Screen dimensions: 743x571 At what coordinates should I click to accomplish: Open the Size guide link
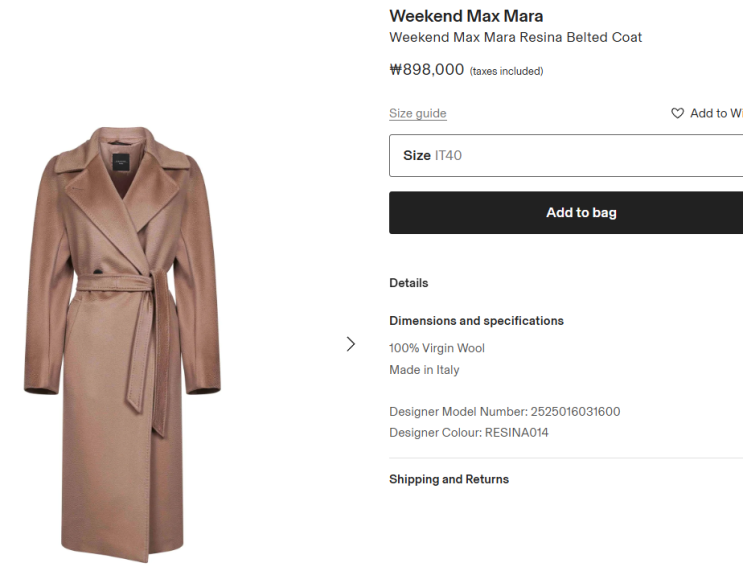[x=417, y=114]
